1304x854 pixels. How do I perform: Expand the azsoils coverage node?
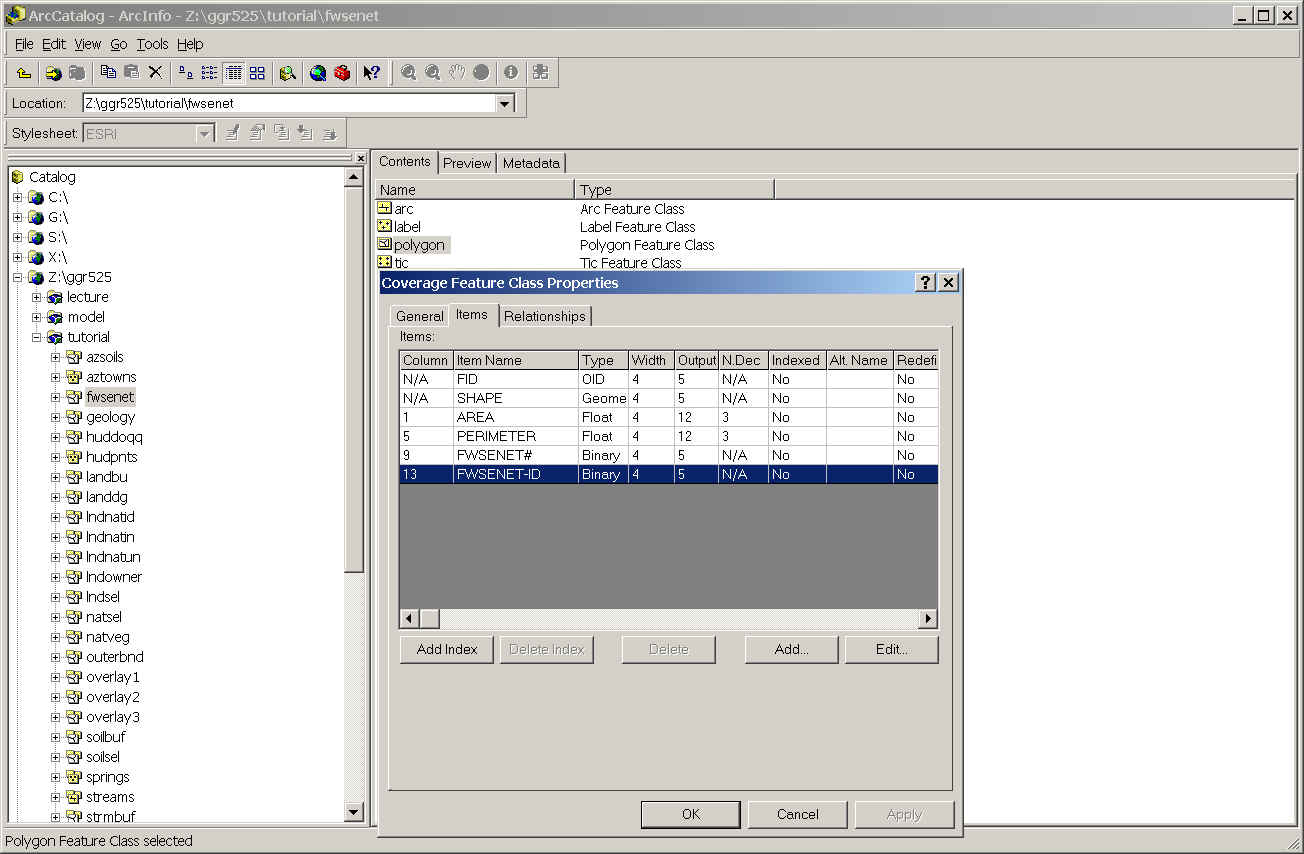click(56, 357)
